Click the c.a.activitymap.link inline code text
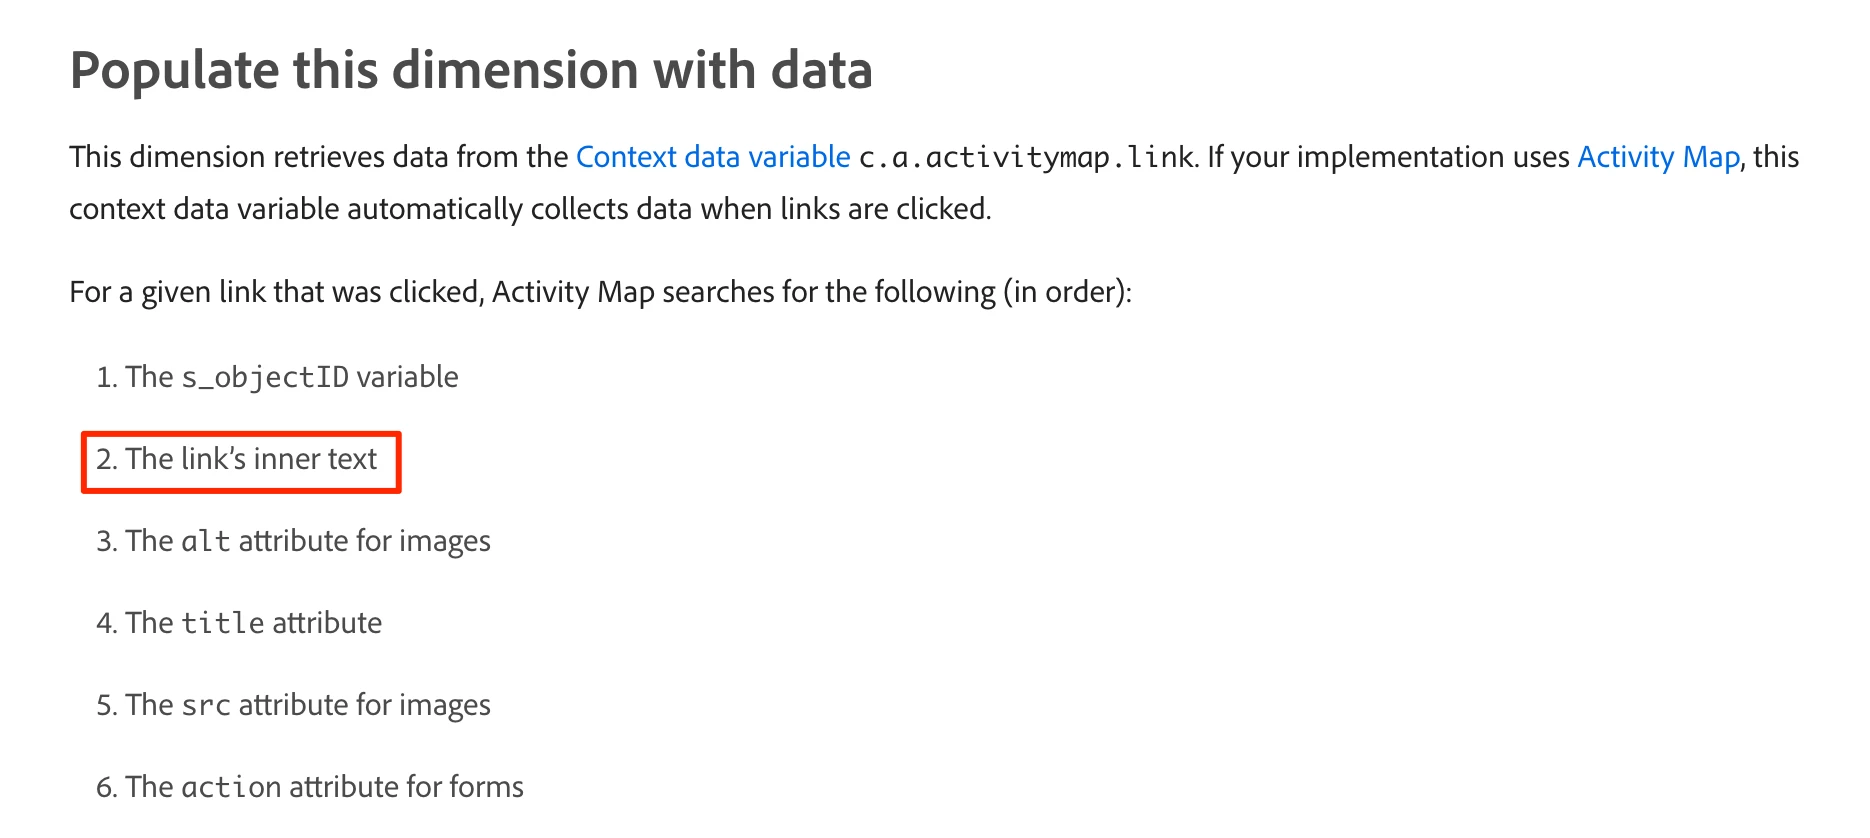This screenshot has height=838, width=1870. point(1026,157)
